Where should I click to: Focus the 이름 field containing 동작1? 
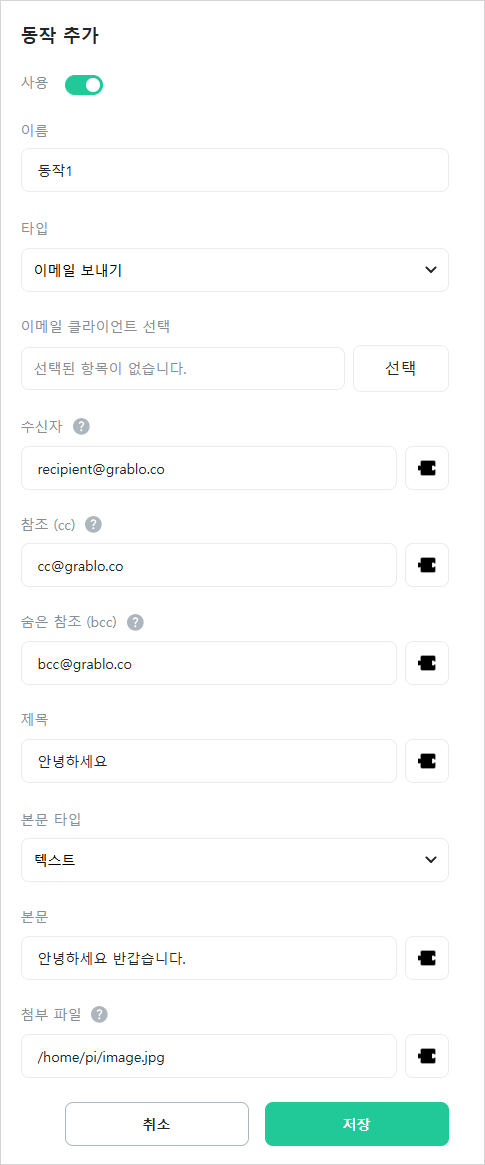click(x=235, y=170)
